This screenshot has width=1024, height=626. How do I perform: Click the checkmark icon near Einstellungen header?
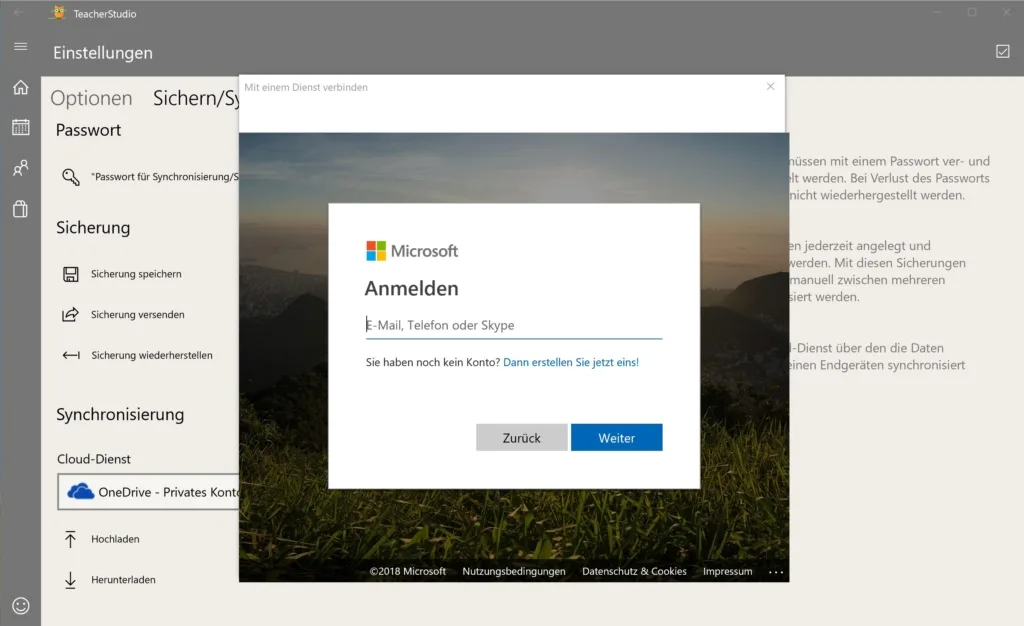pyautogui.click(x=1002, y=52)
